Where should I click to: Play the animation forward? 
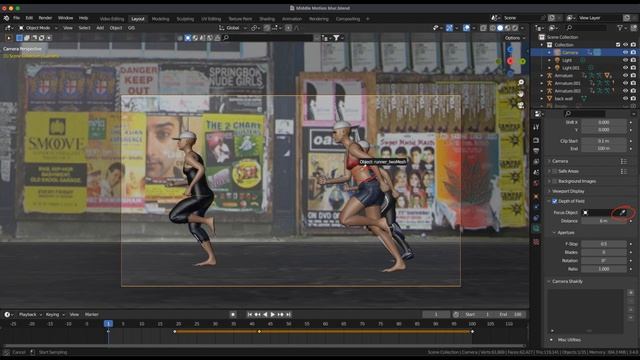[x=273, y=315]
